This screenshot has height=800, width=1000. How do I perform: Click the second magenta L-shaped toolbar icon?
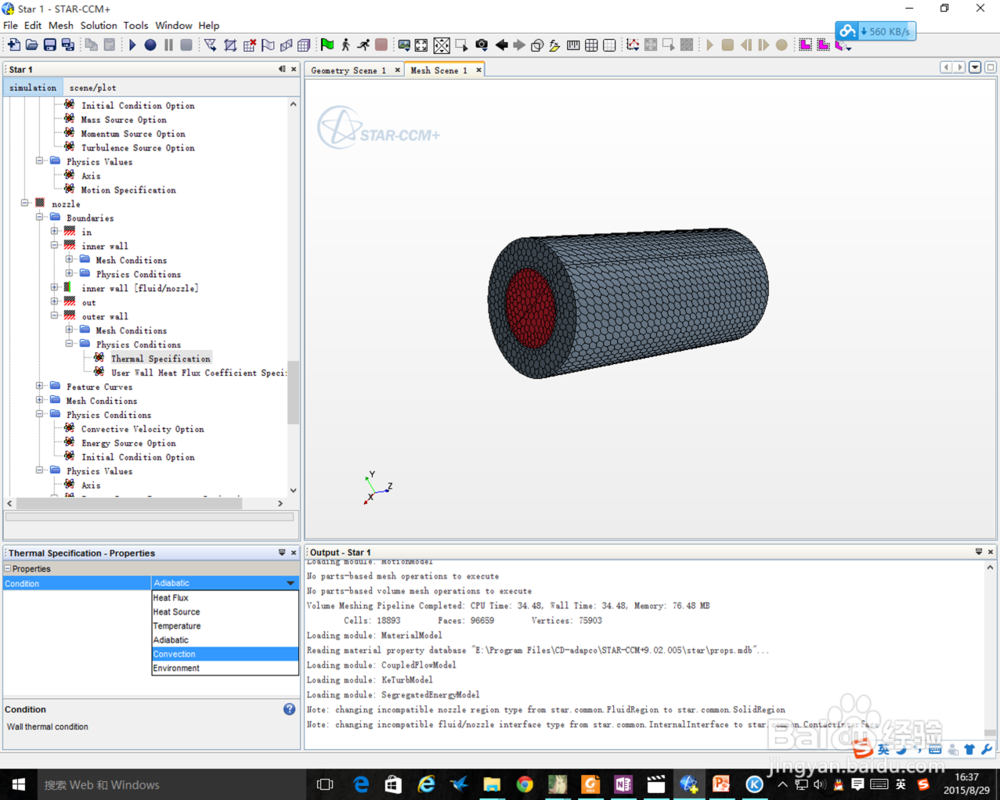[x=823, y=45]
